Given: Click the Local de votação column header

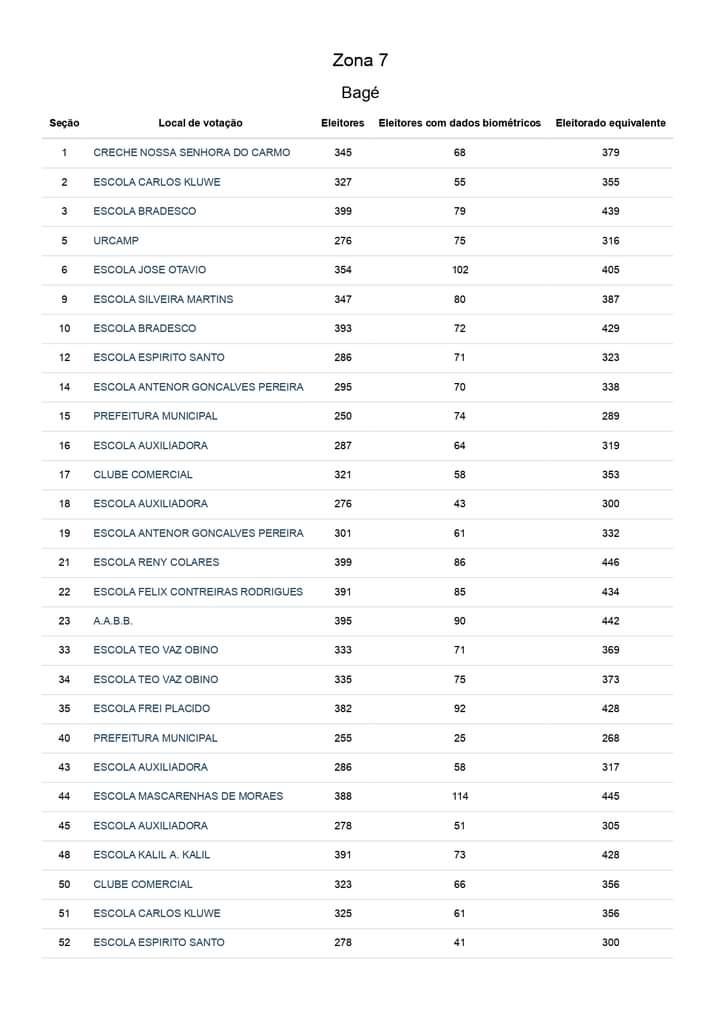Looking at the screenshot, I should coord(201,123).
